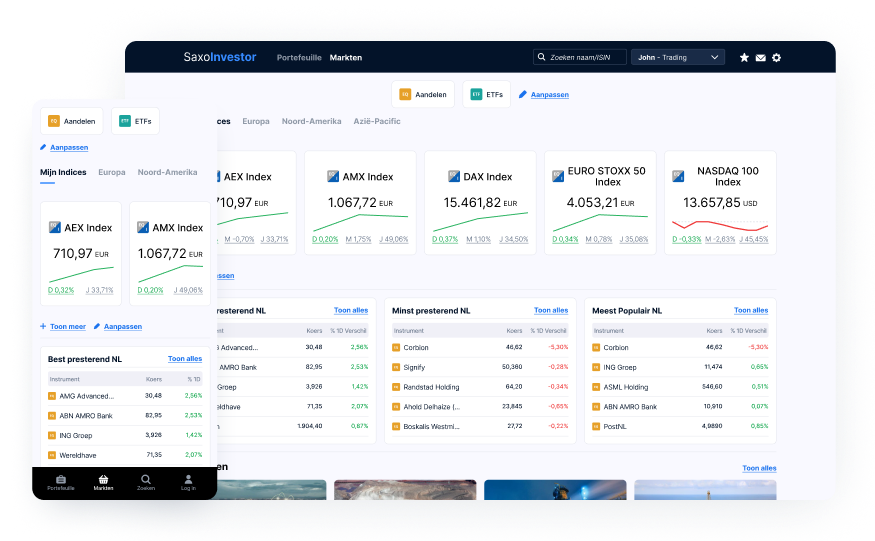Select Boskalis Westmi... row

click(x=480, y=427)
